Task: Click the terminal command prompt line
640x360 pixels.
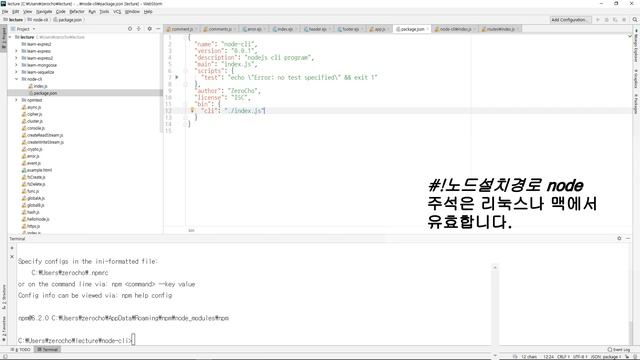Action: (x=76, y=340)
